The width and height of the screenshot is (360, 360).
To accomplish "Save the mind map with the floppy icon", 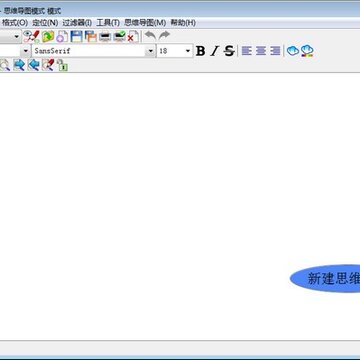I will 76,36.
